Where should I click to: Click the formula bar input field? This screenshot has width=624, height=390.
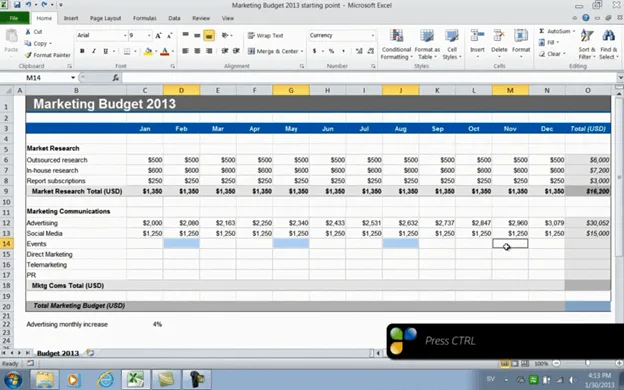click(369, 78)
